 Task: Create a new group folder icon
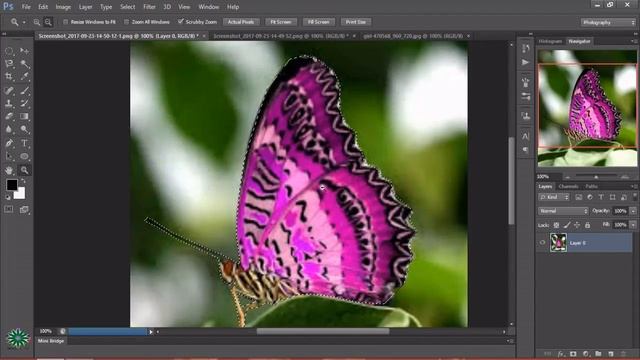598,354
